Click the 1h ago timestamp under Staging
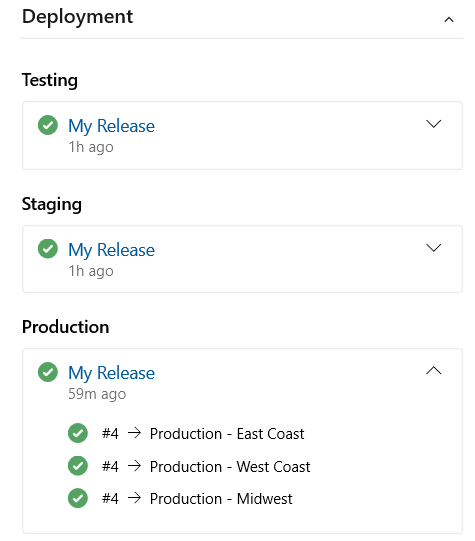The width and height of the screenshot is (475, 541). (x=91, y=271)
